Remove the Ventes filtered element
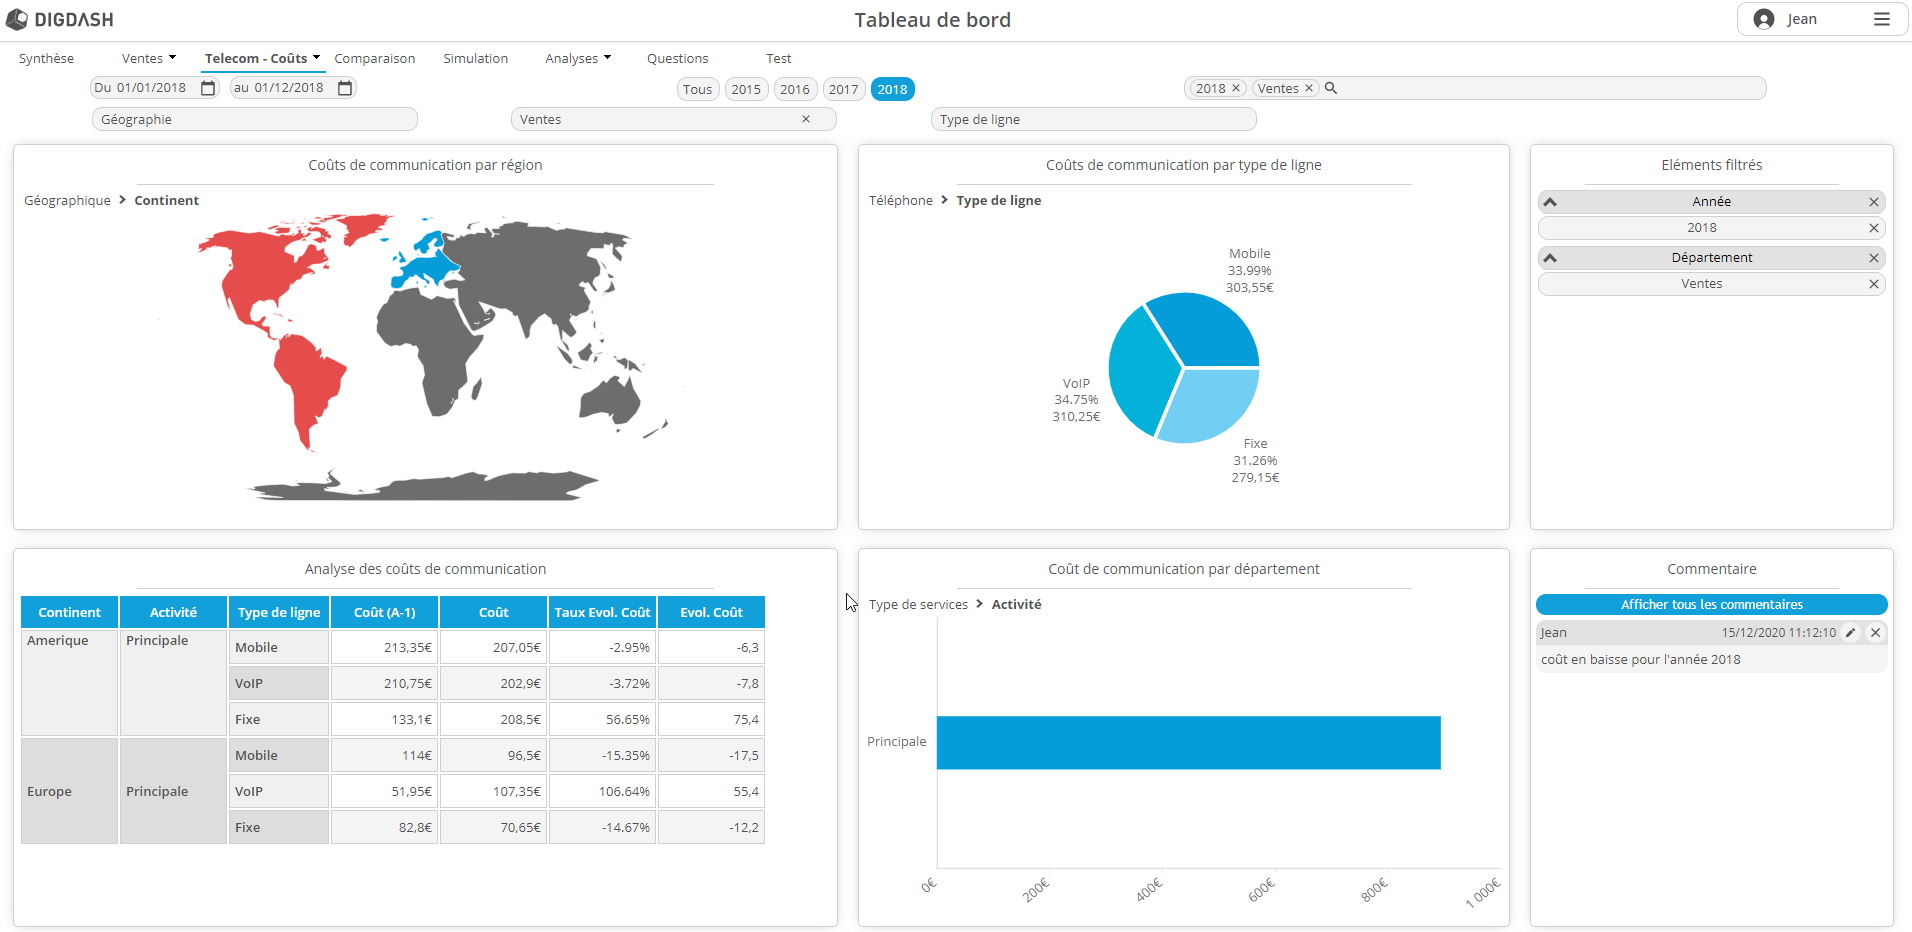Viewport: 1912px width, 932px height. pyautogui.click(x=1874, y=284)
